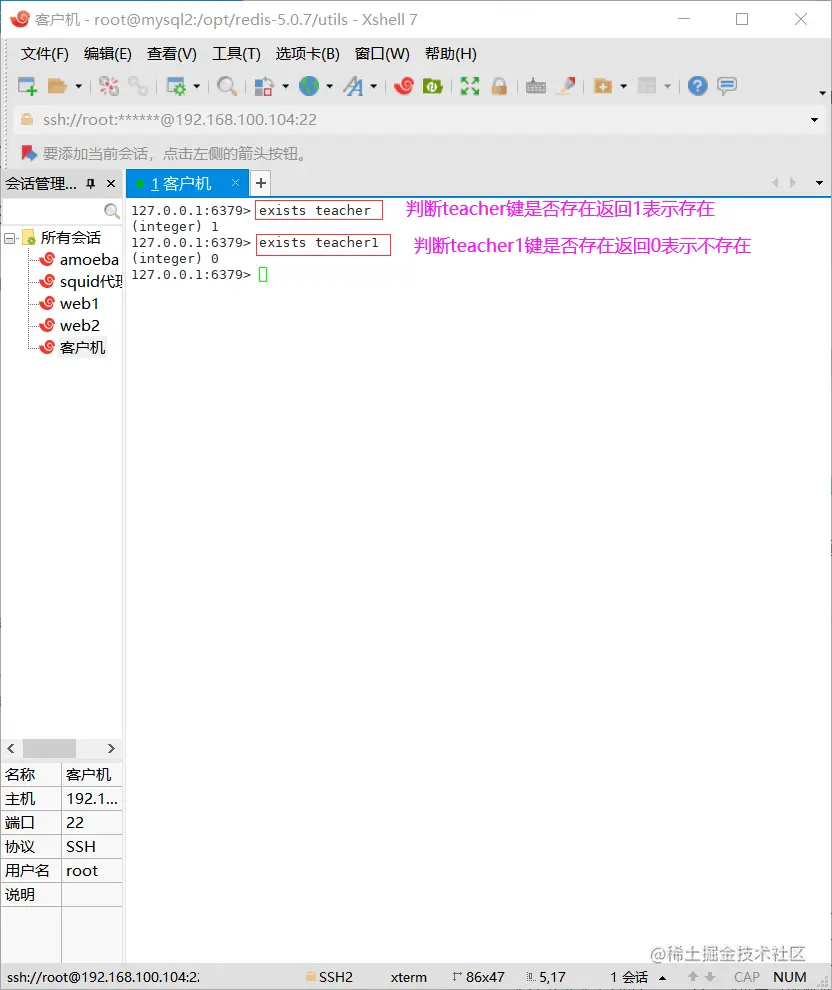Click the Open Session folder icon
The width and height of the screenshot is (832, 990).
(x=57, y=86)
